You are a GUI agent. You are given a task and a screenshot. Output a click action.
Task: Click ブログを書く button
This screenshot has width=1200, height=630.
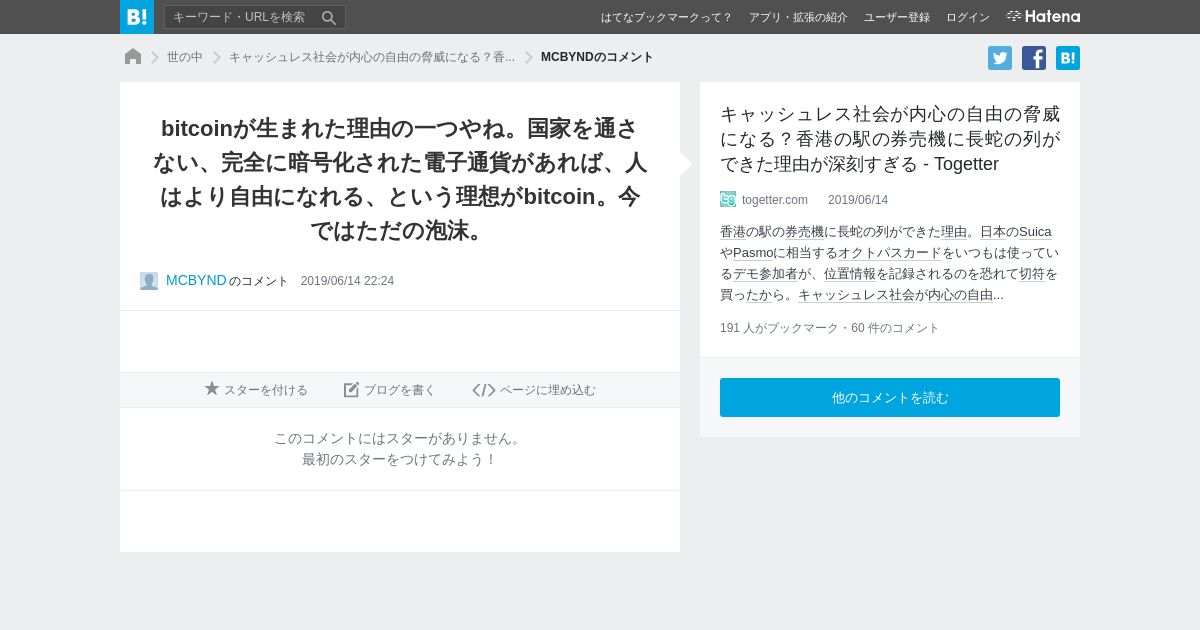(390, 390)
